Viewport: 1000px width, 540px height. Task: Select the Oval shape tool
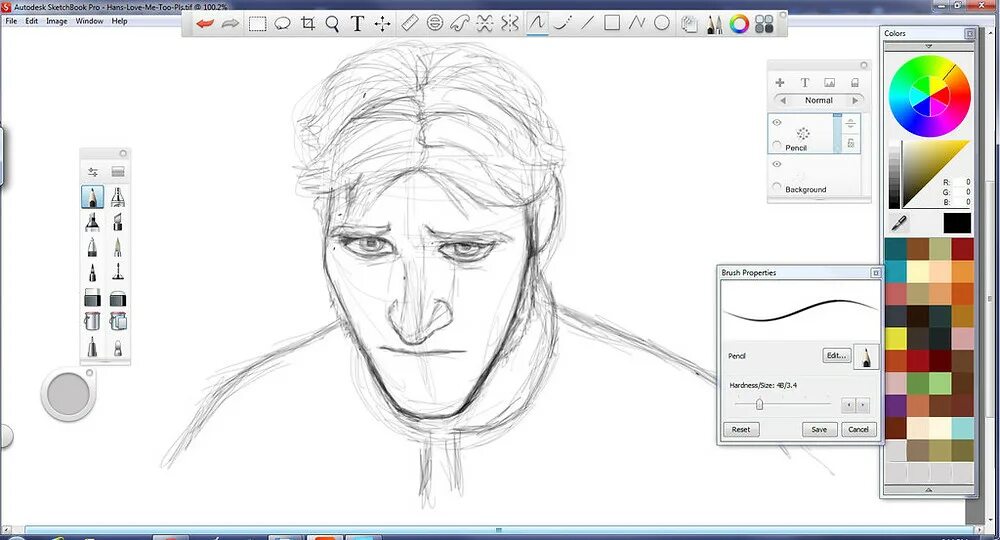[x=662, y=23]
